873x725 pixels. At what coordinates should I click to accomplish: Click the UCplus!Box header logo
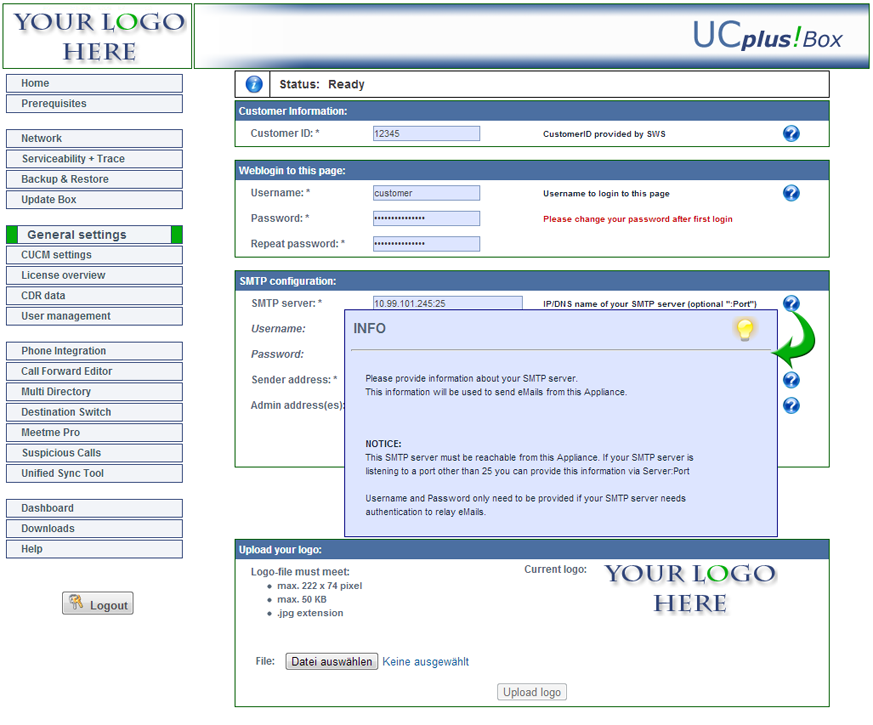point(767,36)
